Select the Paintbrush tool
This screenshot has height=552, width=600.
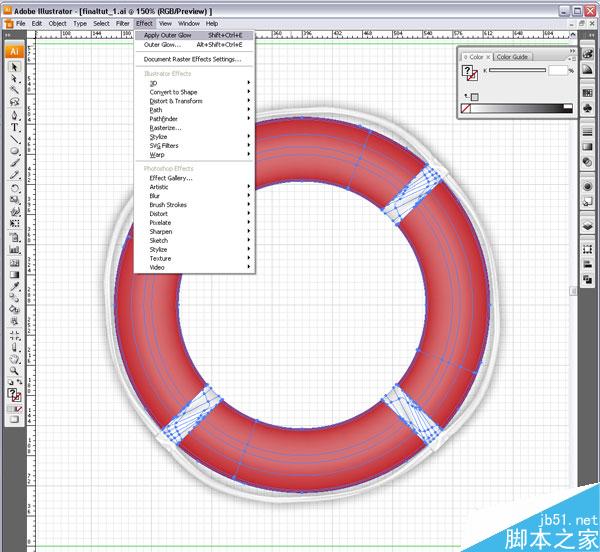pos(15,163)
